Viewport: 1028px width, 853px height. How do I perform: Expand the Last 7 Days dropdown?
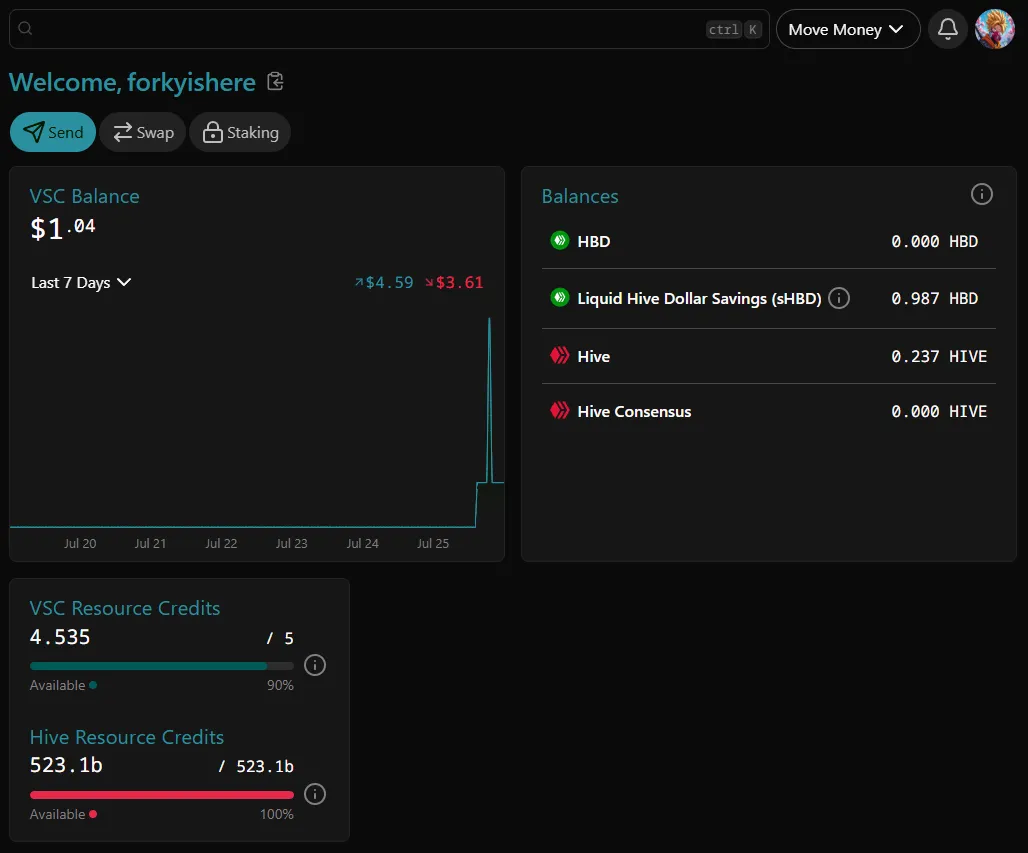pos(81,283)
